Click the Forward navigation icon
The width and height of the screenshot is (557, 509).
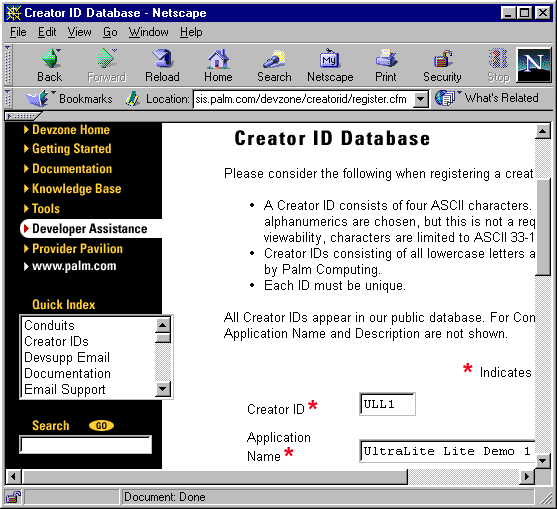pos(107,66)
